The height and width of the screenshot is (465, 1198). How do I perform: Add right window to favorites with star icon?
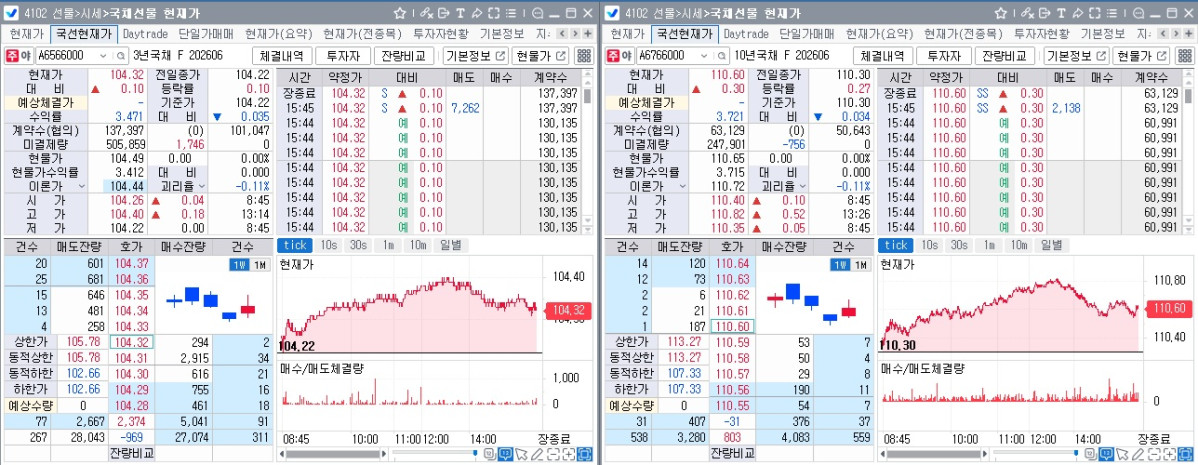(1000, 13)
